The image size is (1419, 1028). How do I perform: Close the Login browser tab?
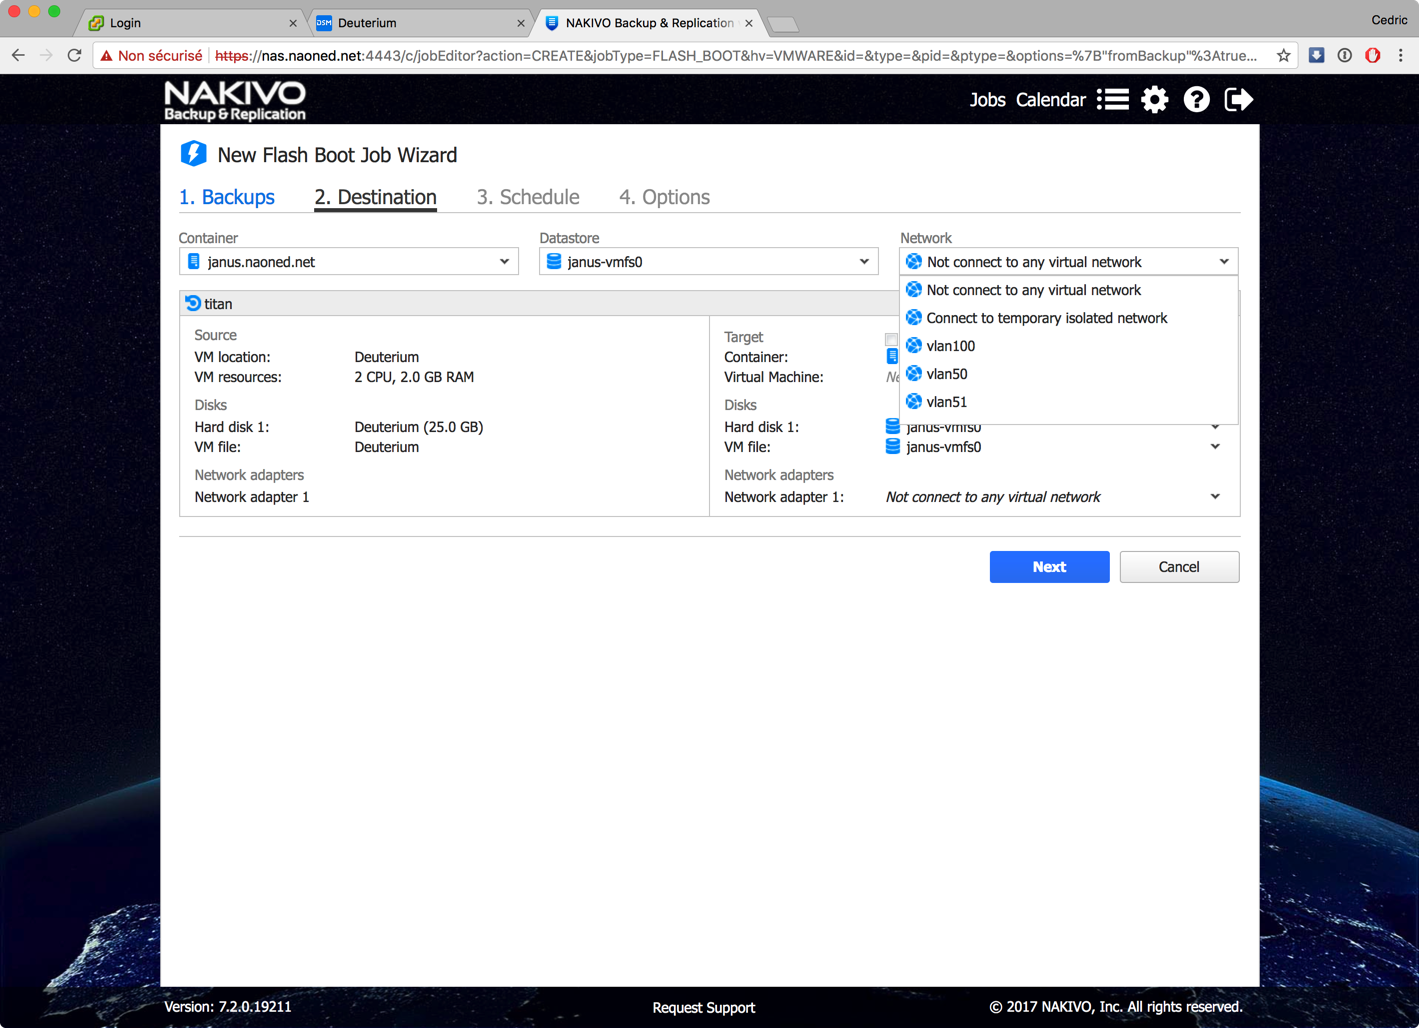(293, 23)
